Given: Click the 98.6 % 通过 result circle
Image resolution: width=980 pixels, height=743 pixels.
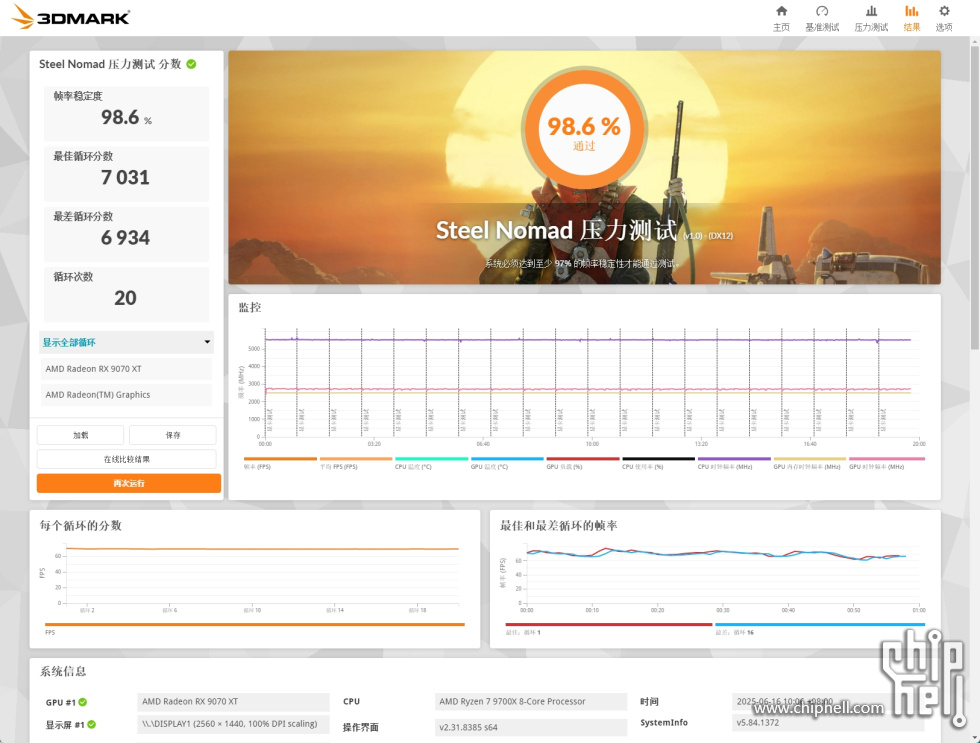Looking at the screenshot, I should (x=584, y=129).
